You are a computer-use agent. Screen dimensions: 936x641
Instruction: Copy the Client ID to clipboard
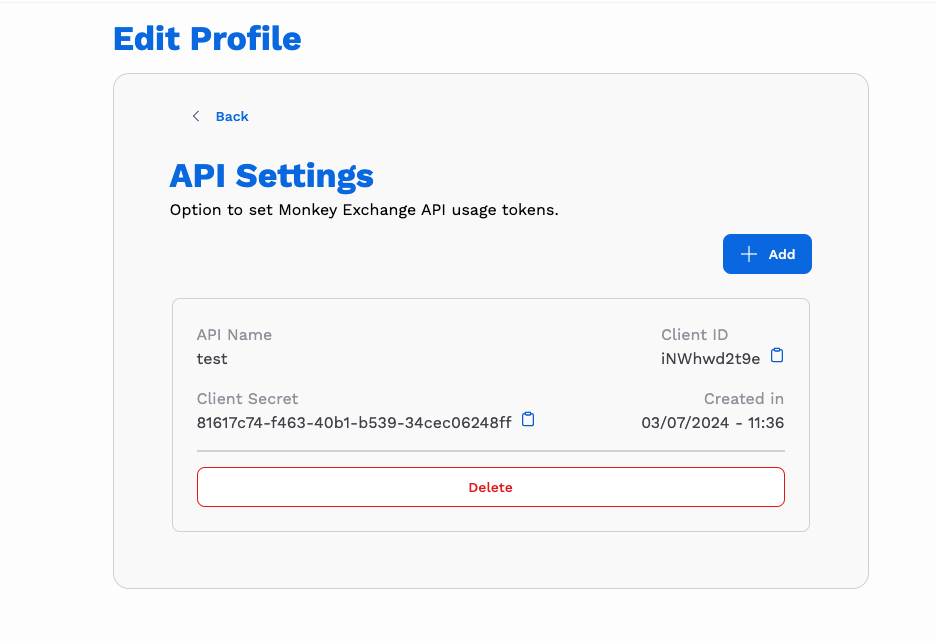[777, 356]
